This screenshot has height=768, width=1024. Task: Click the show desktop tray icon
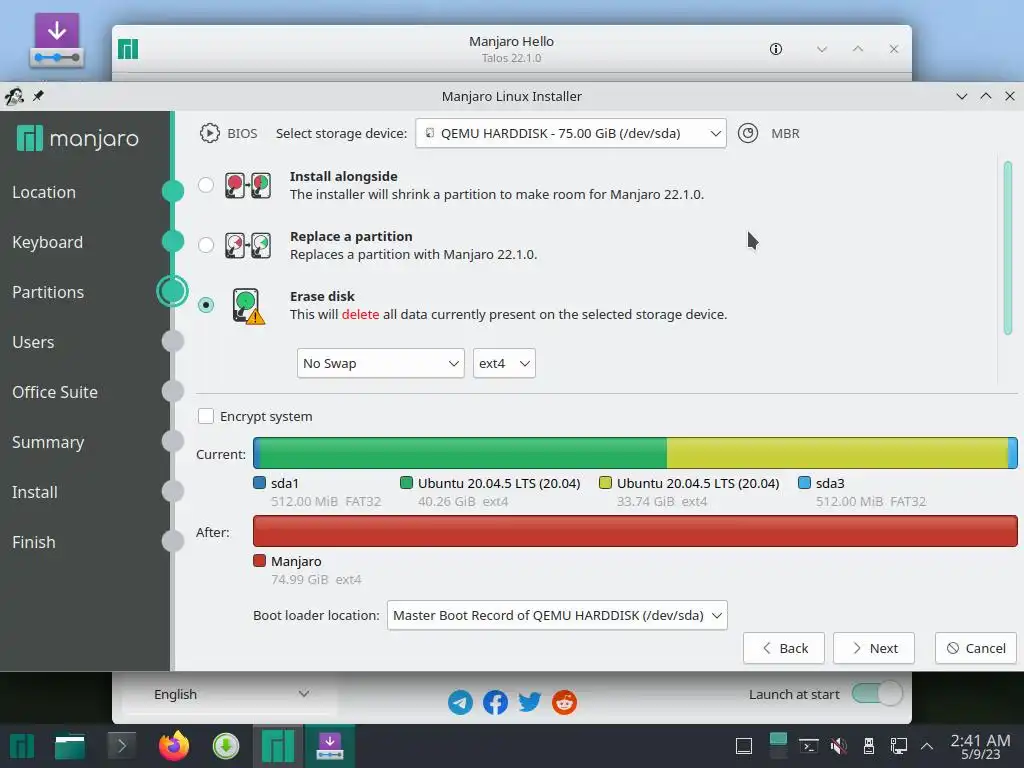(744, 746)
